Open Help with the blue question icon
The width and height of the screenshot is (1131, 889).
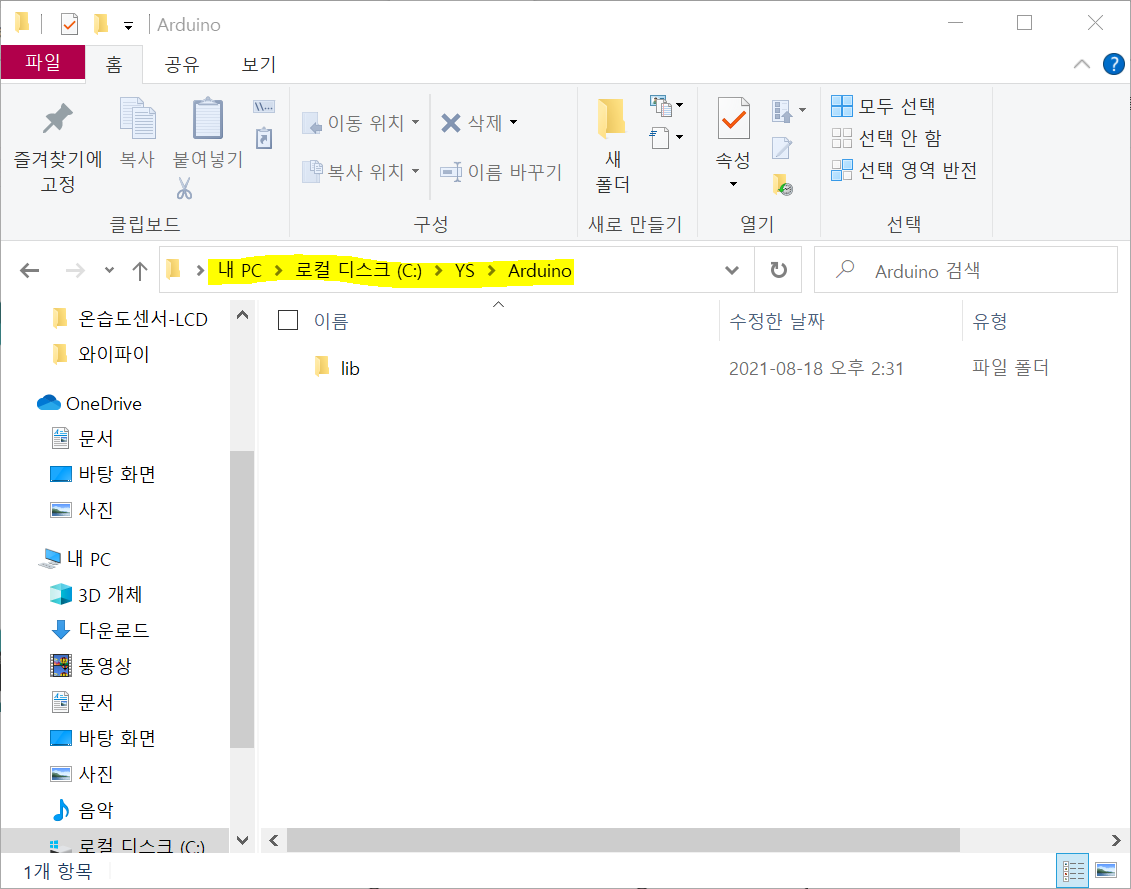(x=1114, y=64)
